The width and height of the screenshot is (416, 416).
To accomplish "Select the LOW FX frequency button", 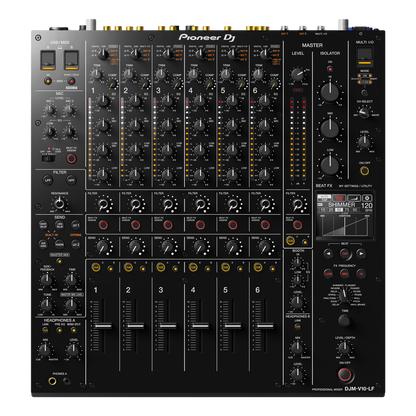I will click(x=328, y=274).
